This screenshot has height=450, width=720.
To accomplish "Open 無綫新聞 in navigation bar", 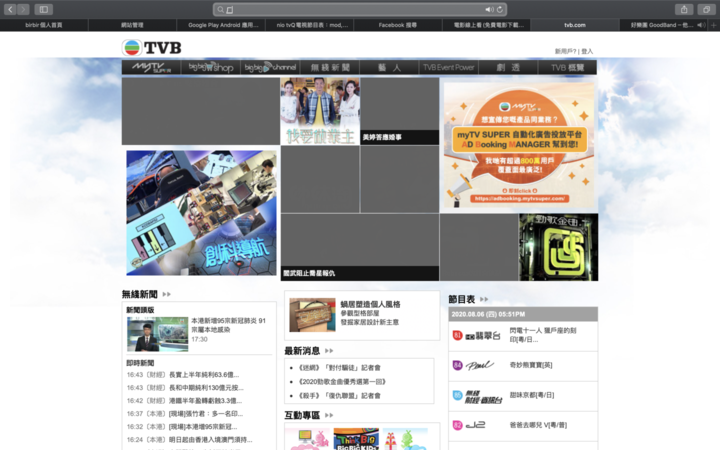I will coord(330,68).
